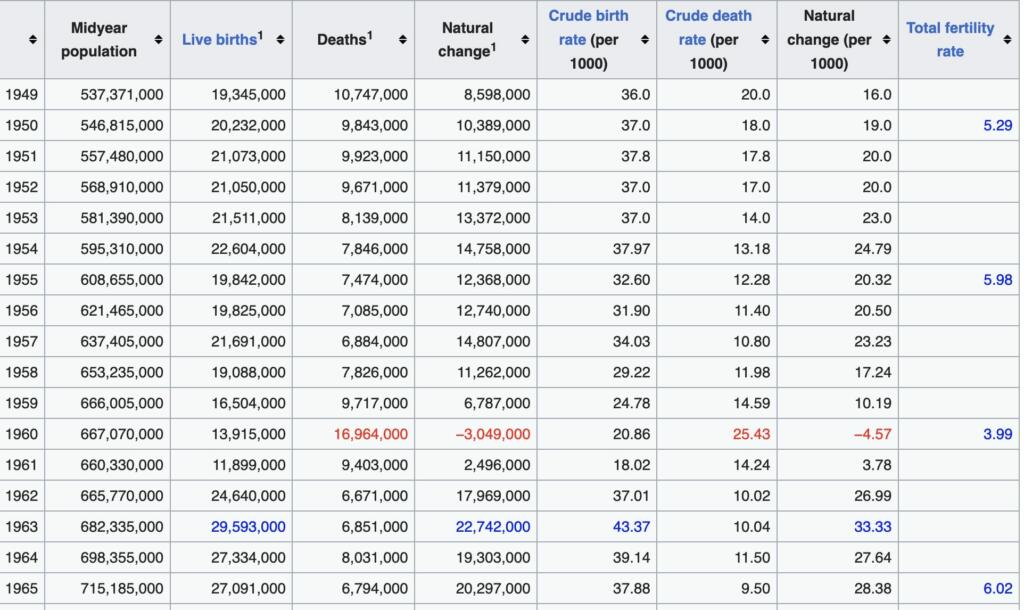Click sort arrows in Midyear population header
This screenshot has width=1024, height=610.
click(158, 40)
